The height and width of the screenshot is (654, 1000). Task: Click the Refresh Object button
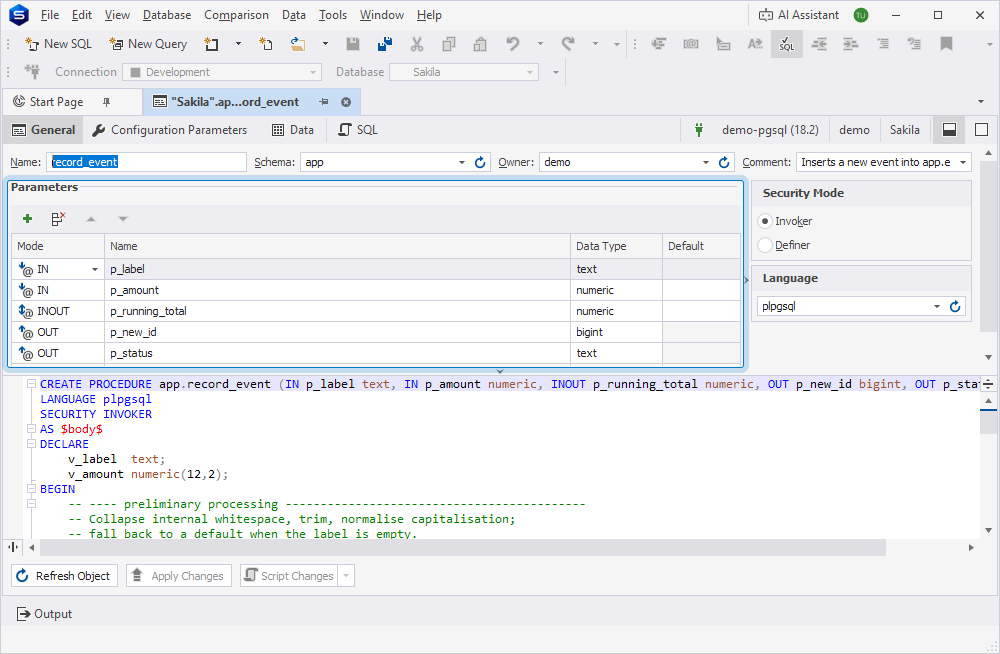(x=64, y=576)
